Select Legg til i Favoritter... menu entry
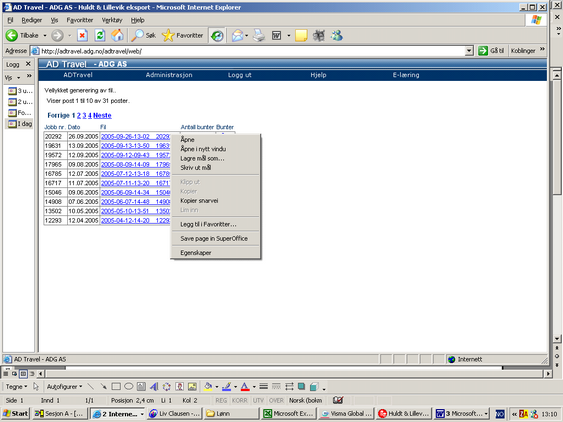 pos(215,224)
